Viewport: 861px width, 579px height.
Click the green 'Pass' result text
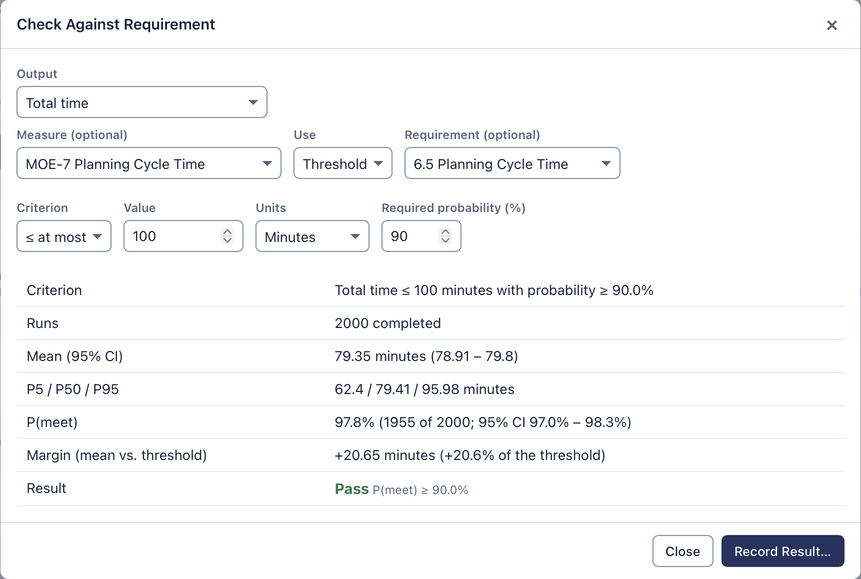(351, 489)
